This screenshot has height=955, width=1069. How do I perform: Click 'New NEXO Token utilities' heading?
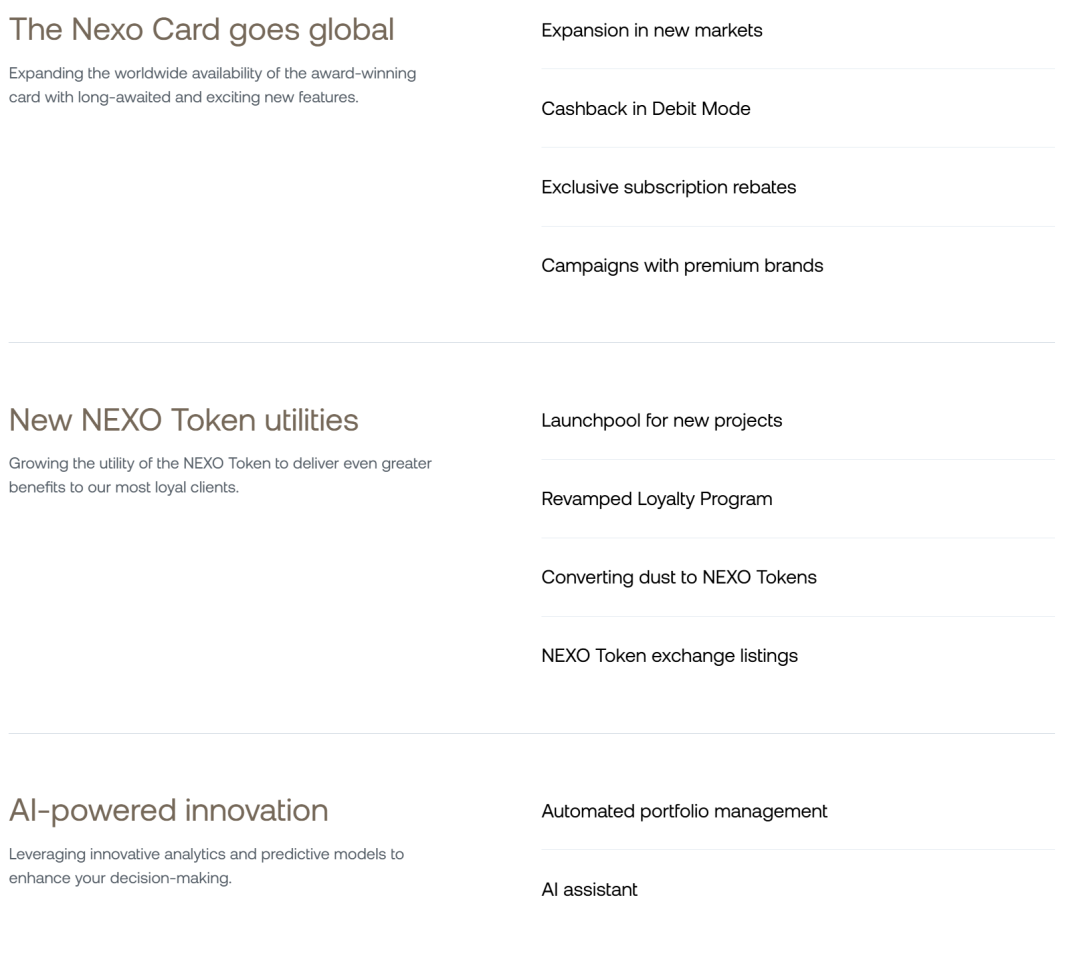[183, 420]
